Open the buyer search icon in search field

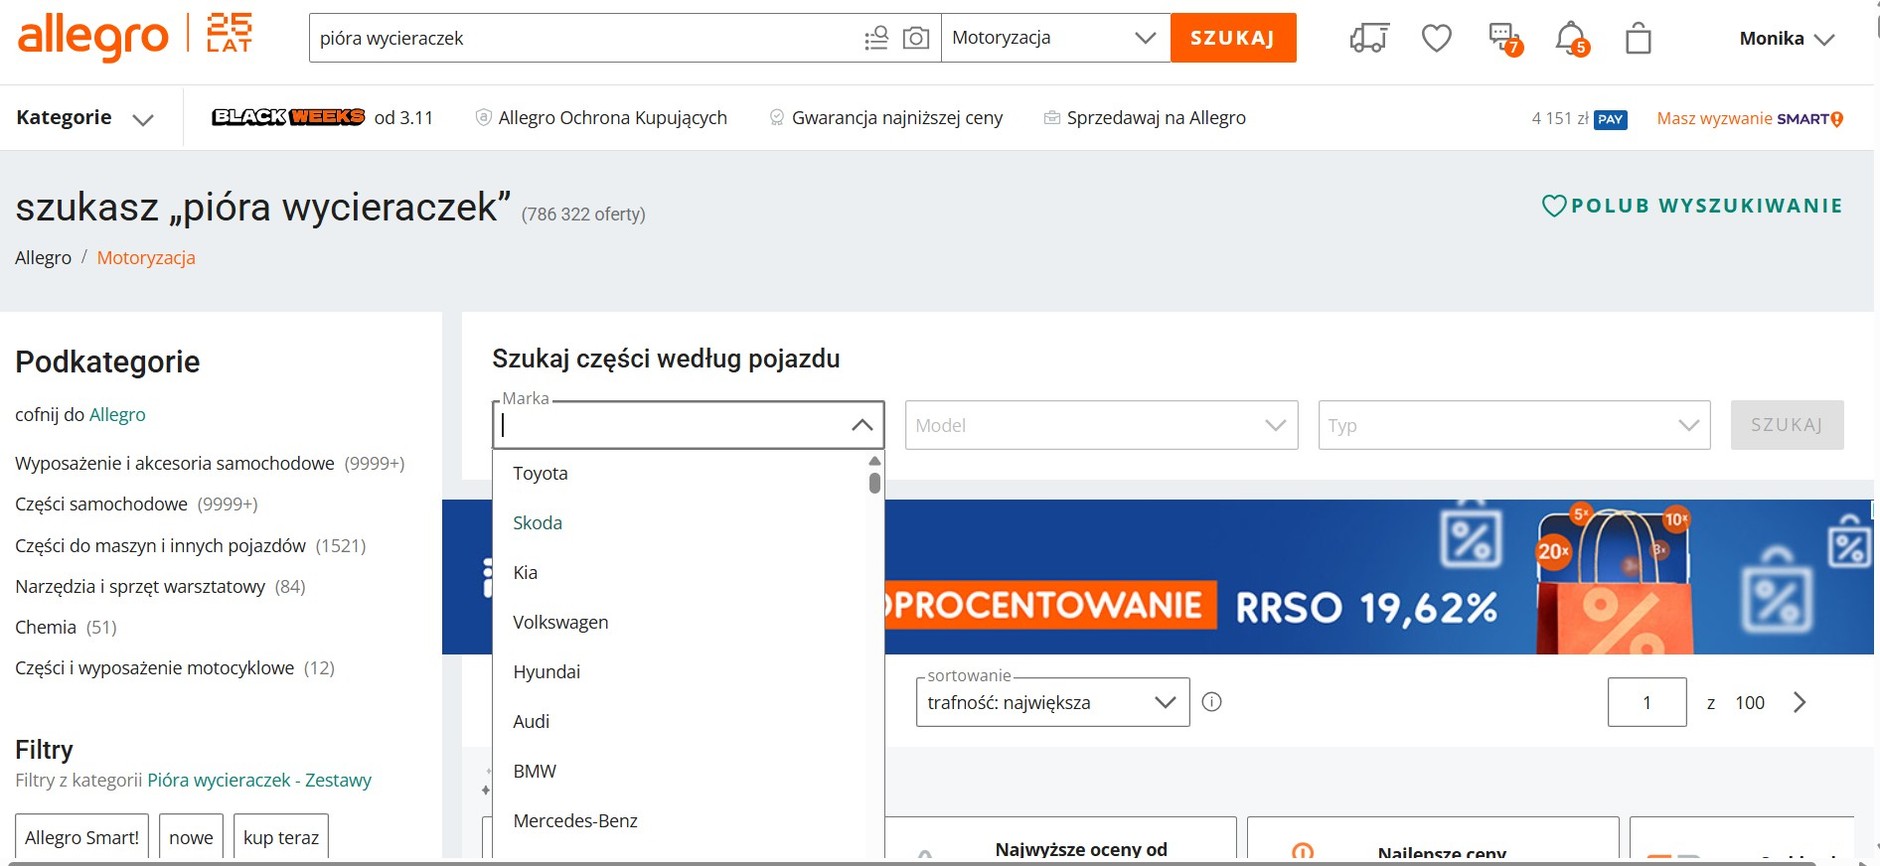[x=876, y=38]
